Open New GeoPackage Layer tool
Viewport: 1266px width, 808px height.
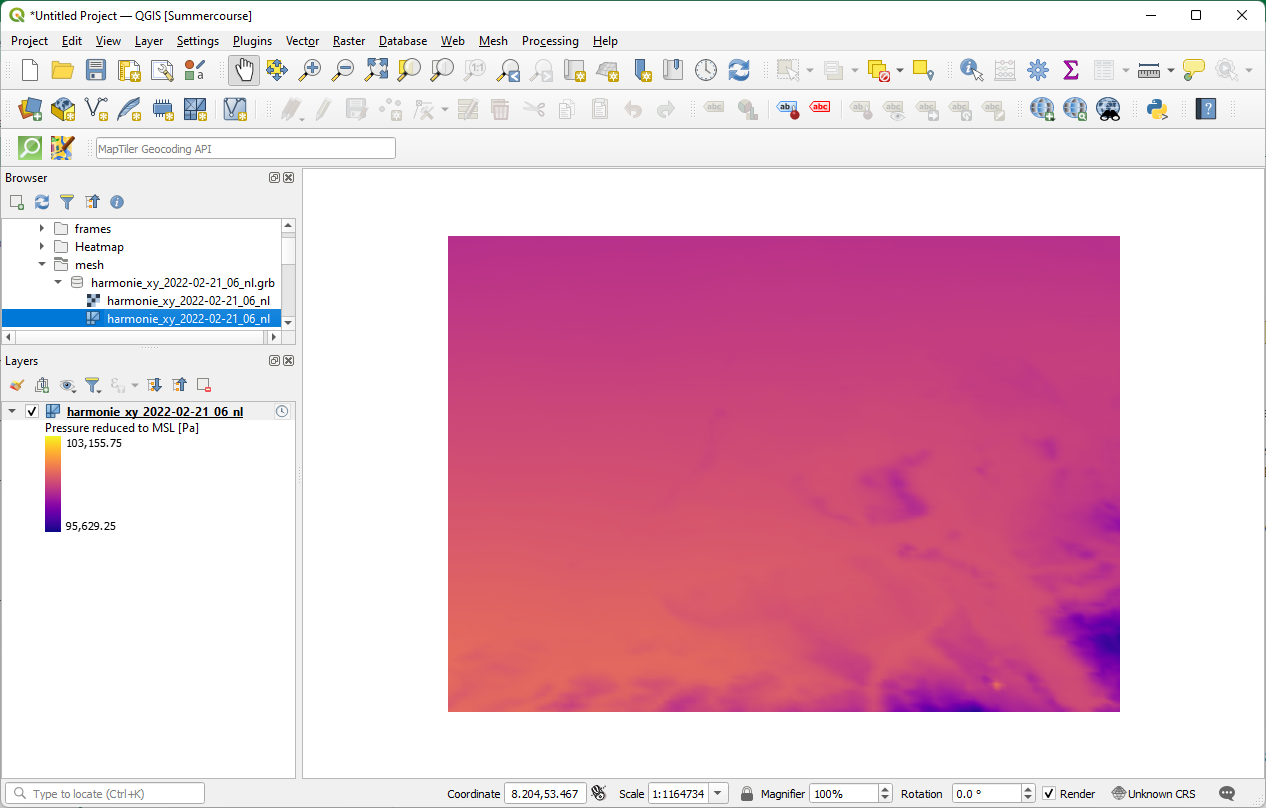(63, 109)
